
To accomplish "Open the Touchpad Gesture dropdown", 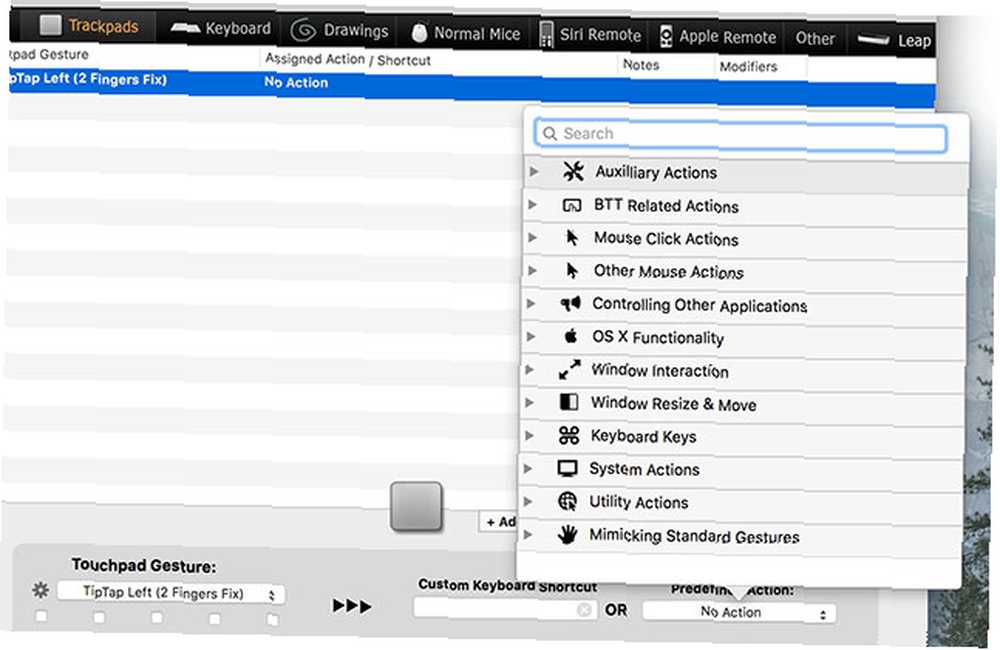I will pyautogui.click(x=171, y=593).
